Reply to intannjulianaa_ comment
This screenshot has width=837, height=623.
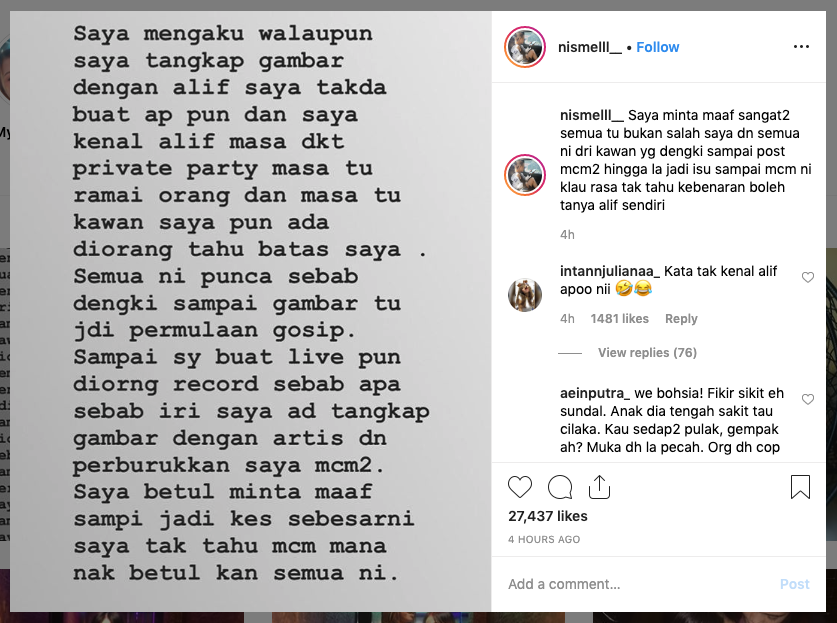[x=681, y=319]
